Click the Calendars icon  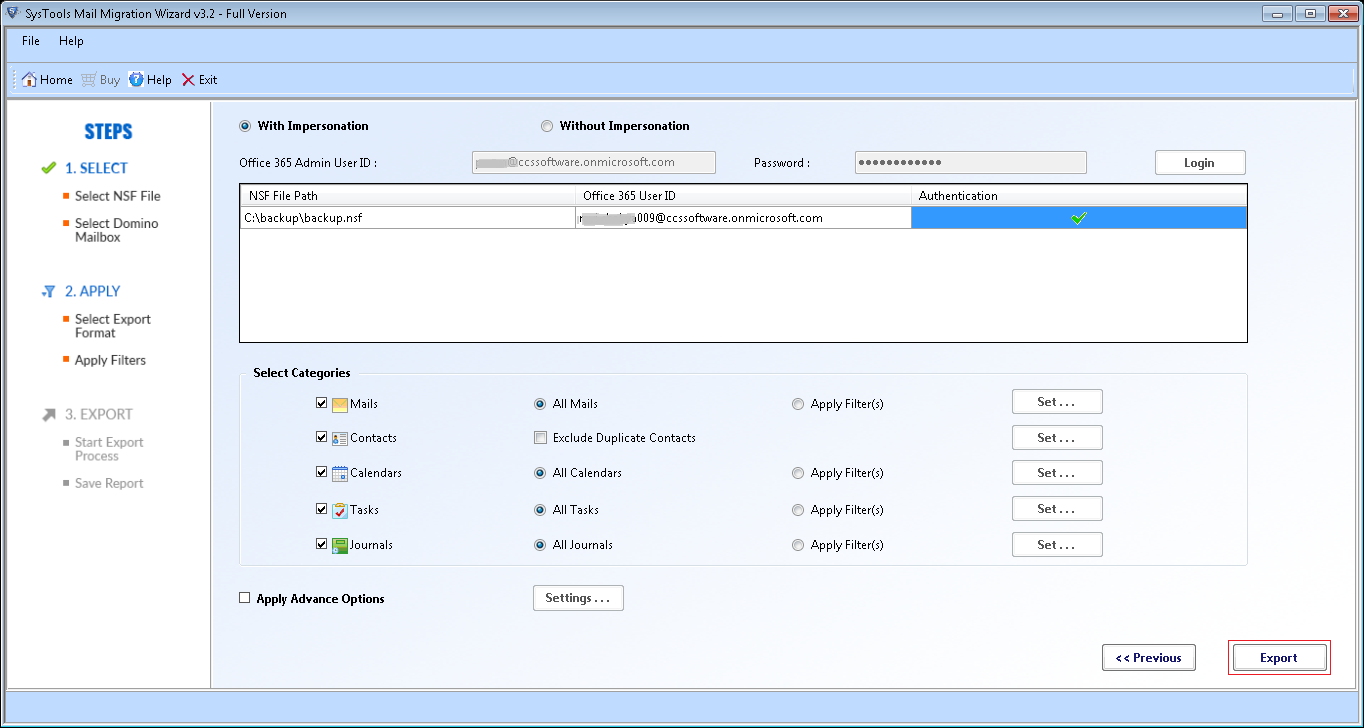point(340,473)
